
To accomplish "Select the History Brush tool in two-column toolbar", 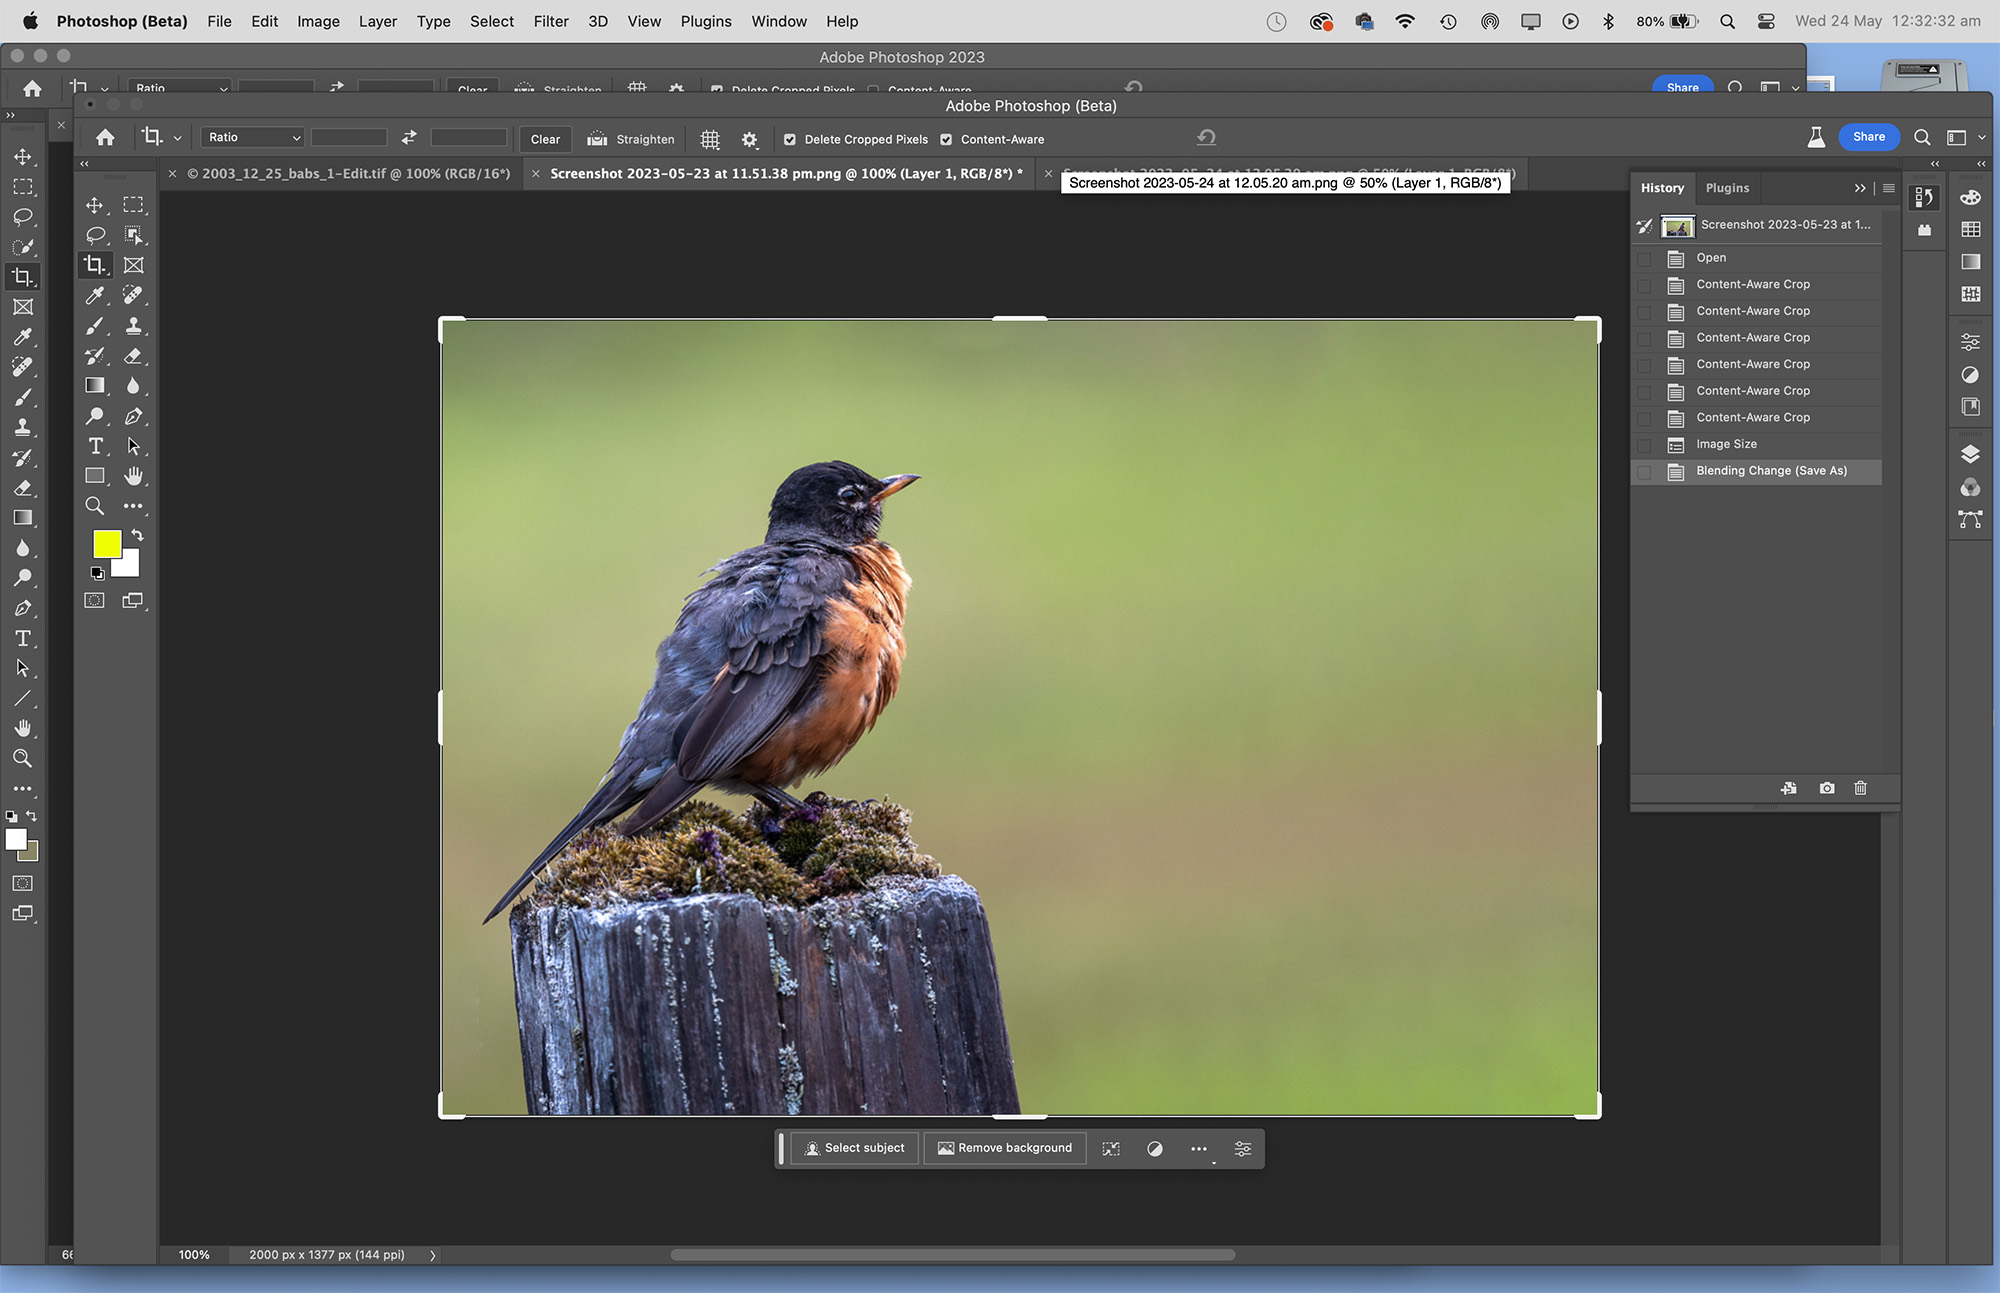I will 95,356.
